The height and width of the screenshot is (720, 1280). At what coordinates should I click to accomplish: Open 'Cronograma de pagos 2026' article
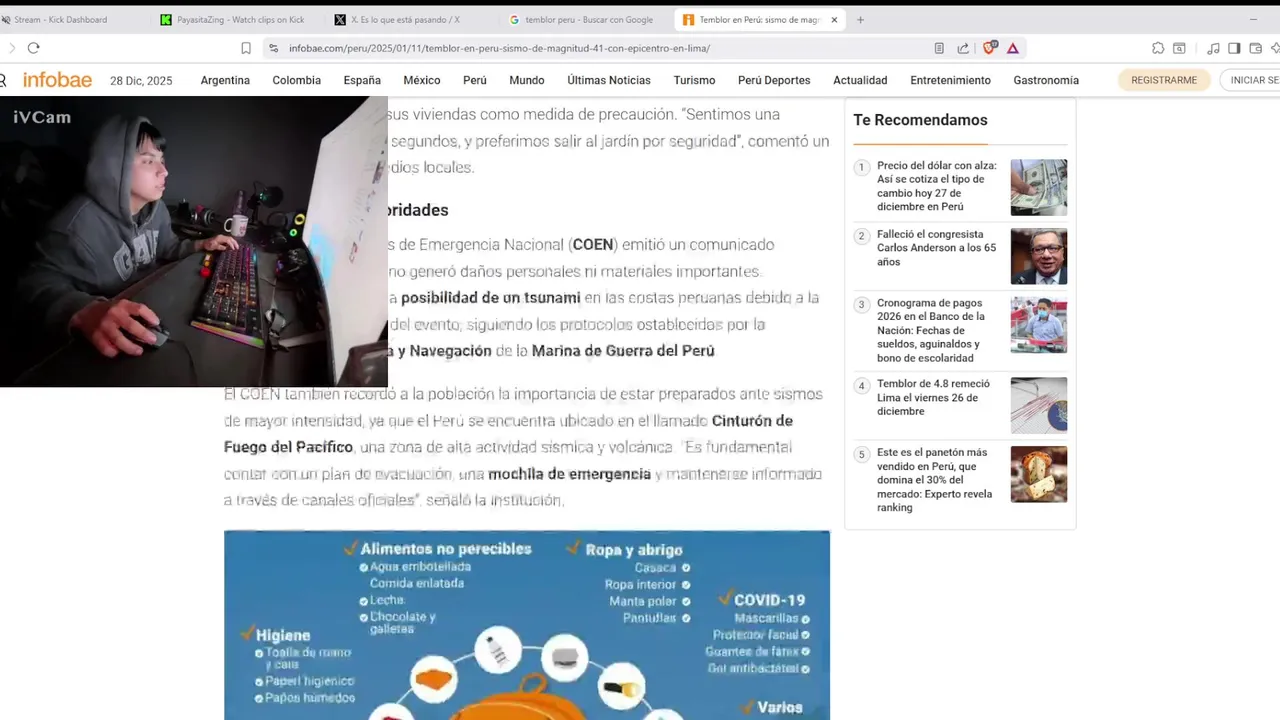point(931,330)
